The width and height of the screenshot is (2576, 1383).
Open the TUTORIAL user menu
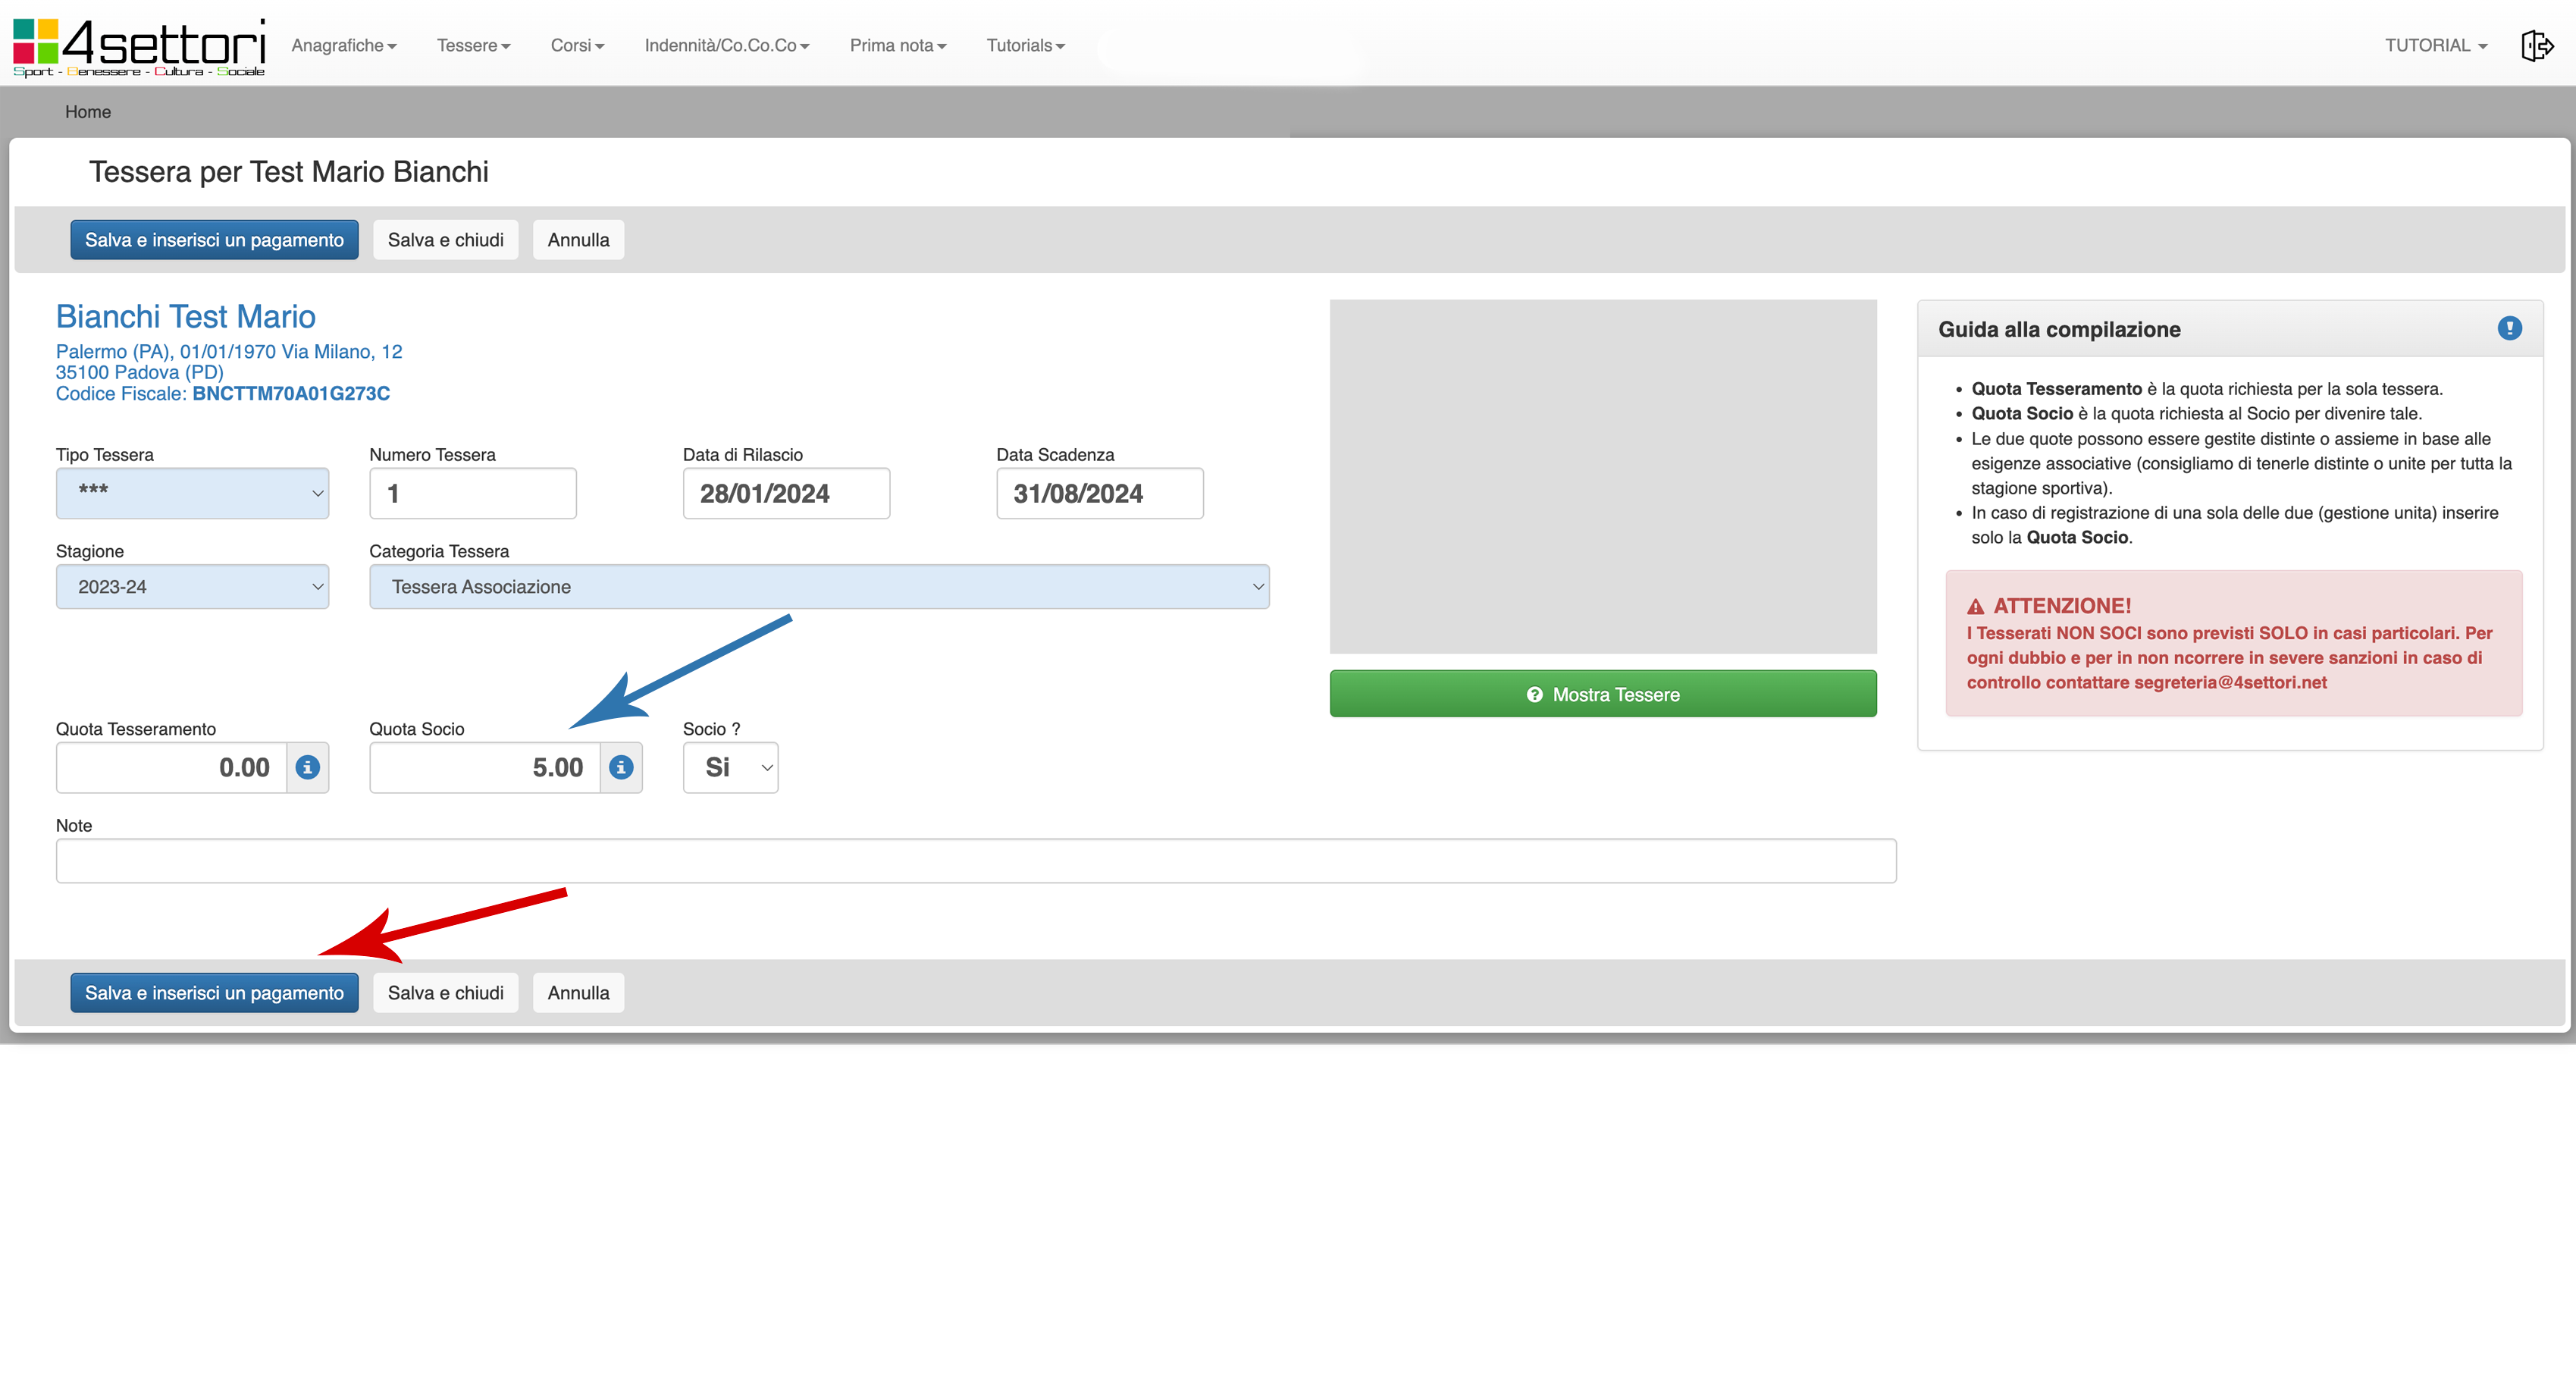click(2435, 46)
